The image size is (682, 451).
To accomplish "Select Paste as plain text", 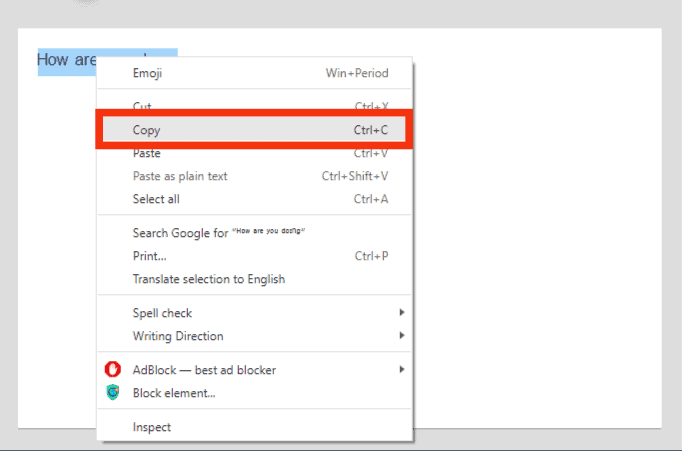I will pos(180,176).
